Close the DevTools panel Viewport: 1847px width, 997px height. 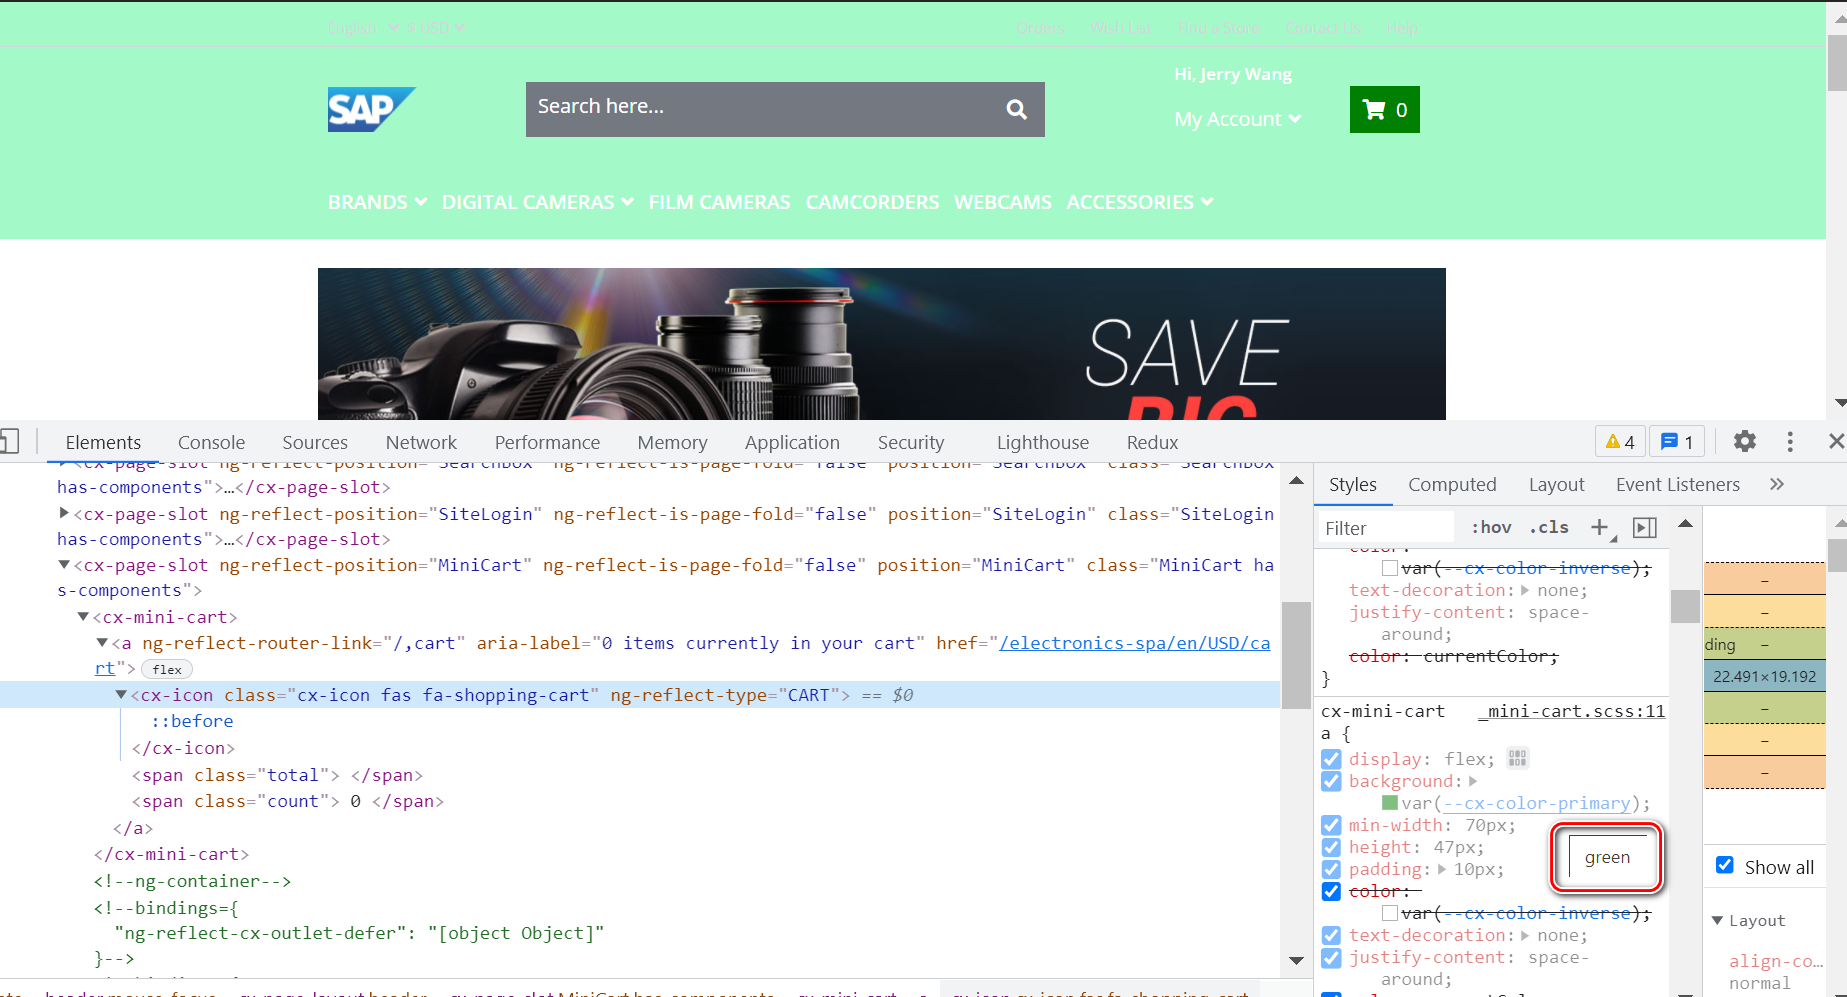pyautogui.click(x=1836, y=441)
